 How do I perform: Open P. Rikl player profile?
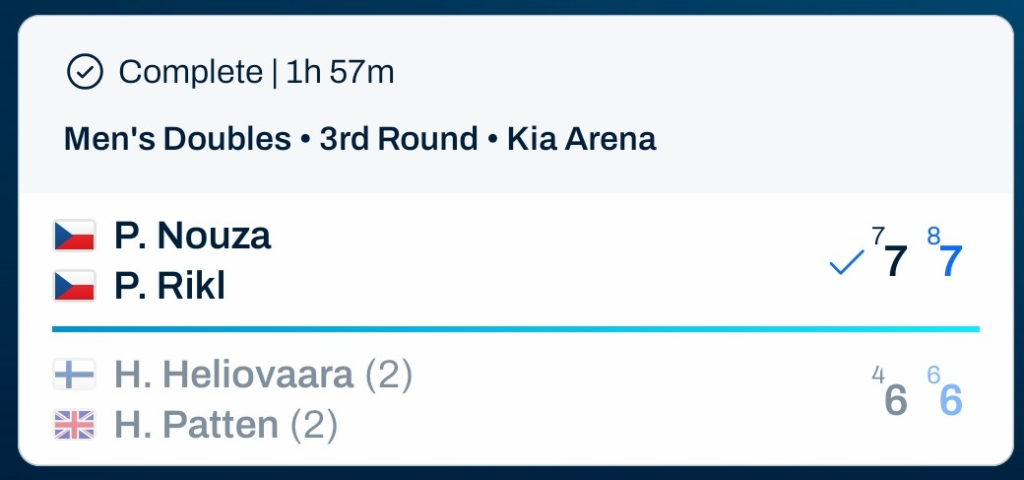169,286
